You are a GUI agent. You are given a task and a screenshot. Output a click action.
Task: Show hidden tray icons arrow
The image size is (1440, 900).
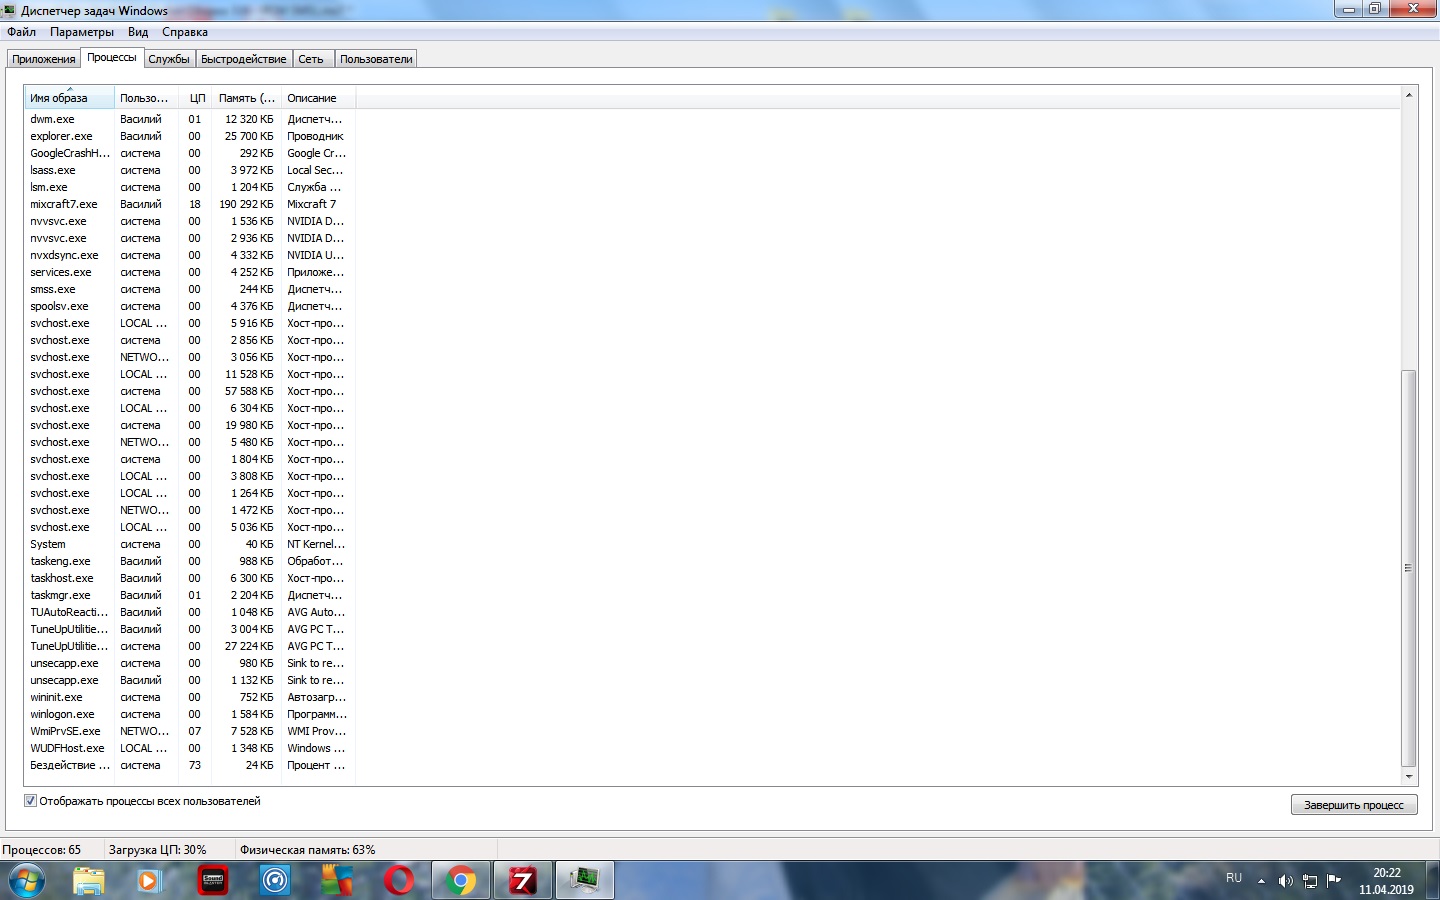1261,881
